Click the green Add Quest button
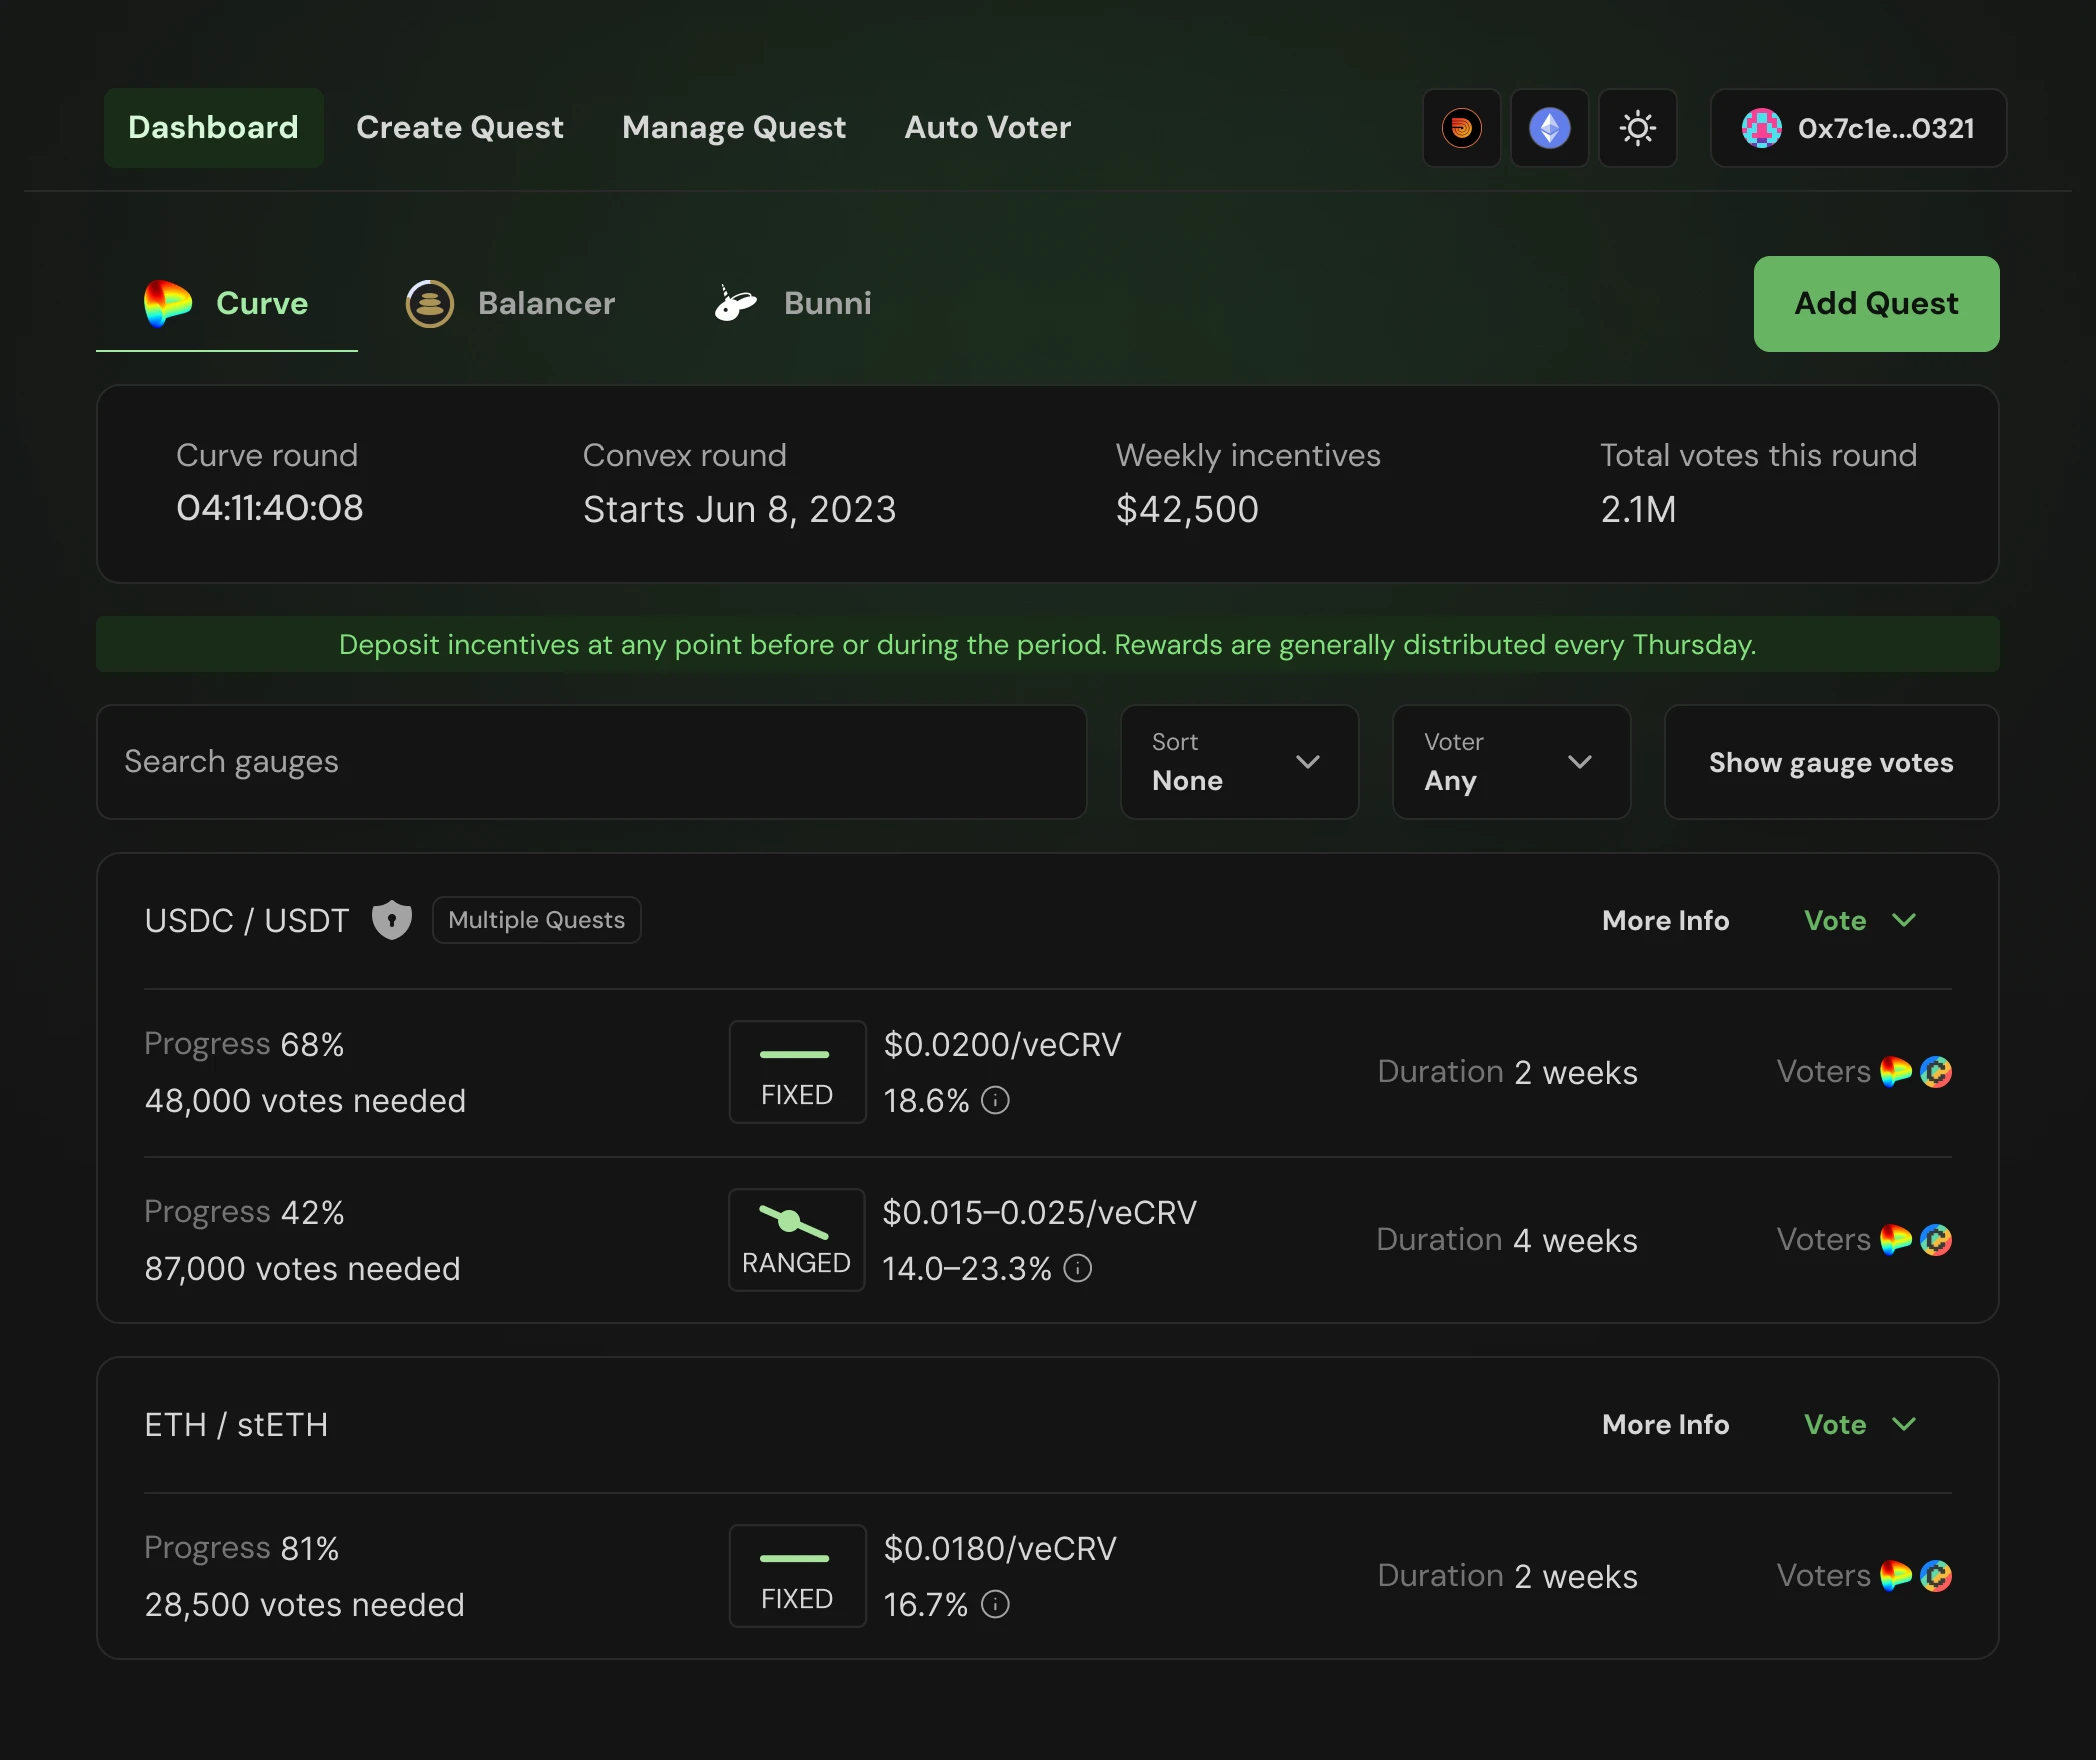2096x1760 pixels. tap(1876, 303)
